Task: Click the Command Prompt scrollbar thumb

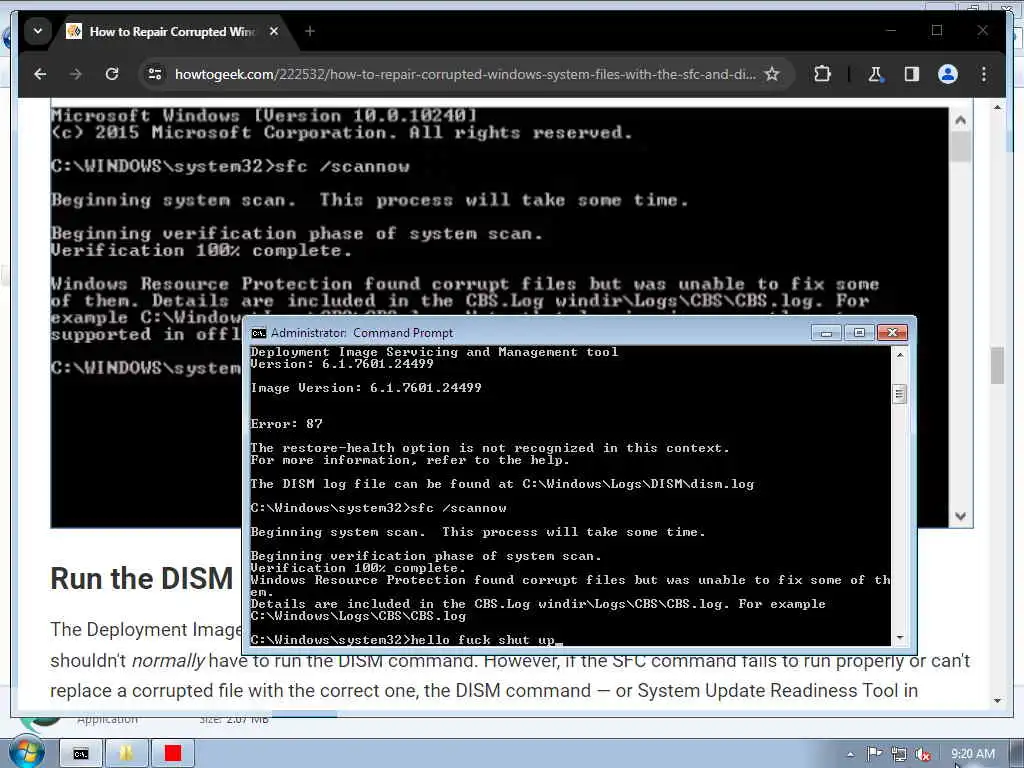Action: (900, 394)
